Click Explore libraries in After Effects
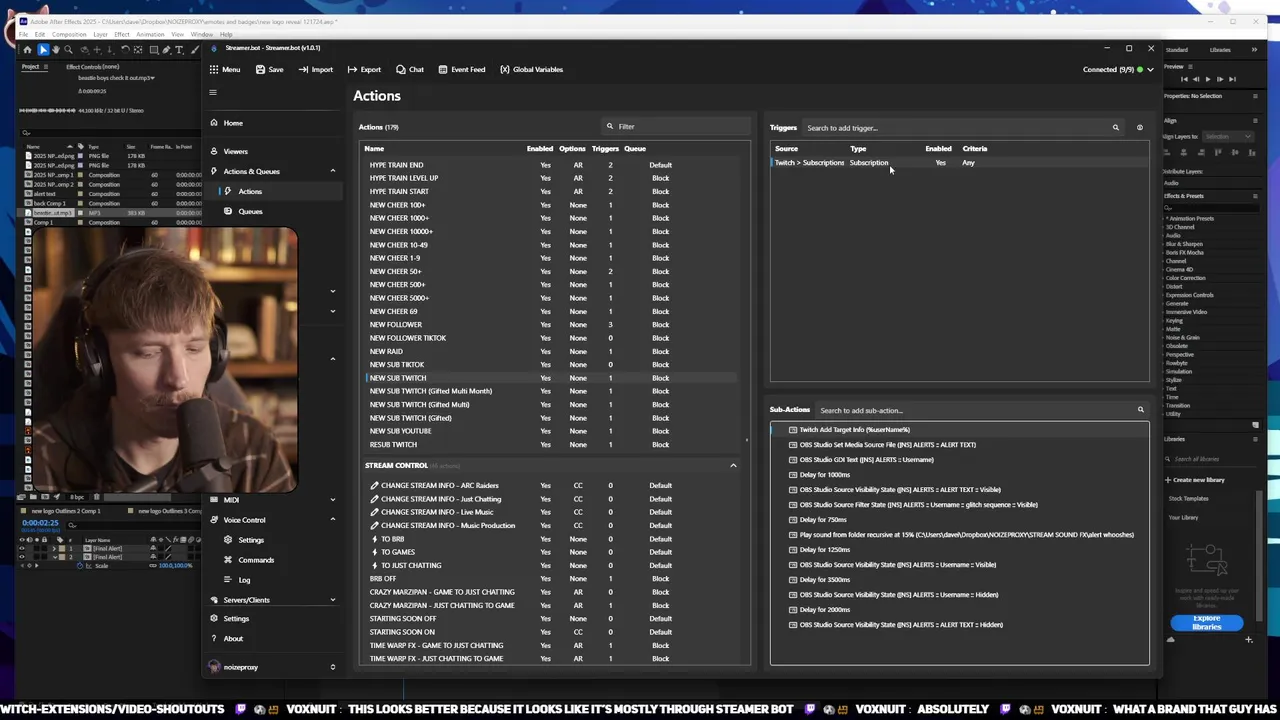 [x=1207, y=622]
